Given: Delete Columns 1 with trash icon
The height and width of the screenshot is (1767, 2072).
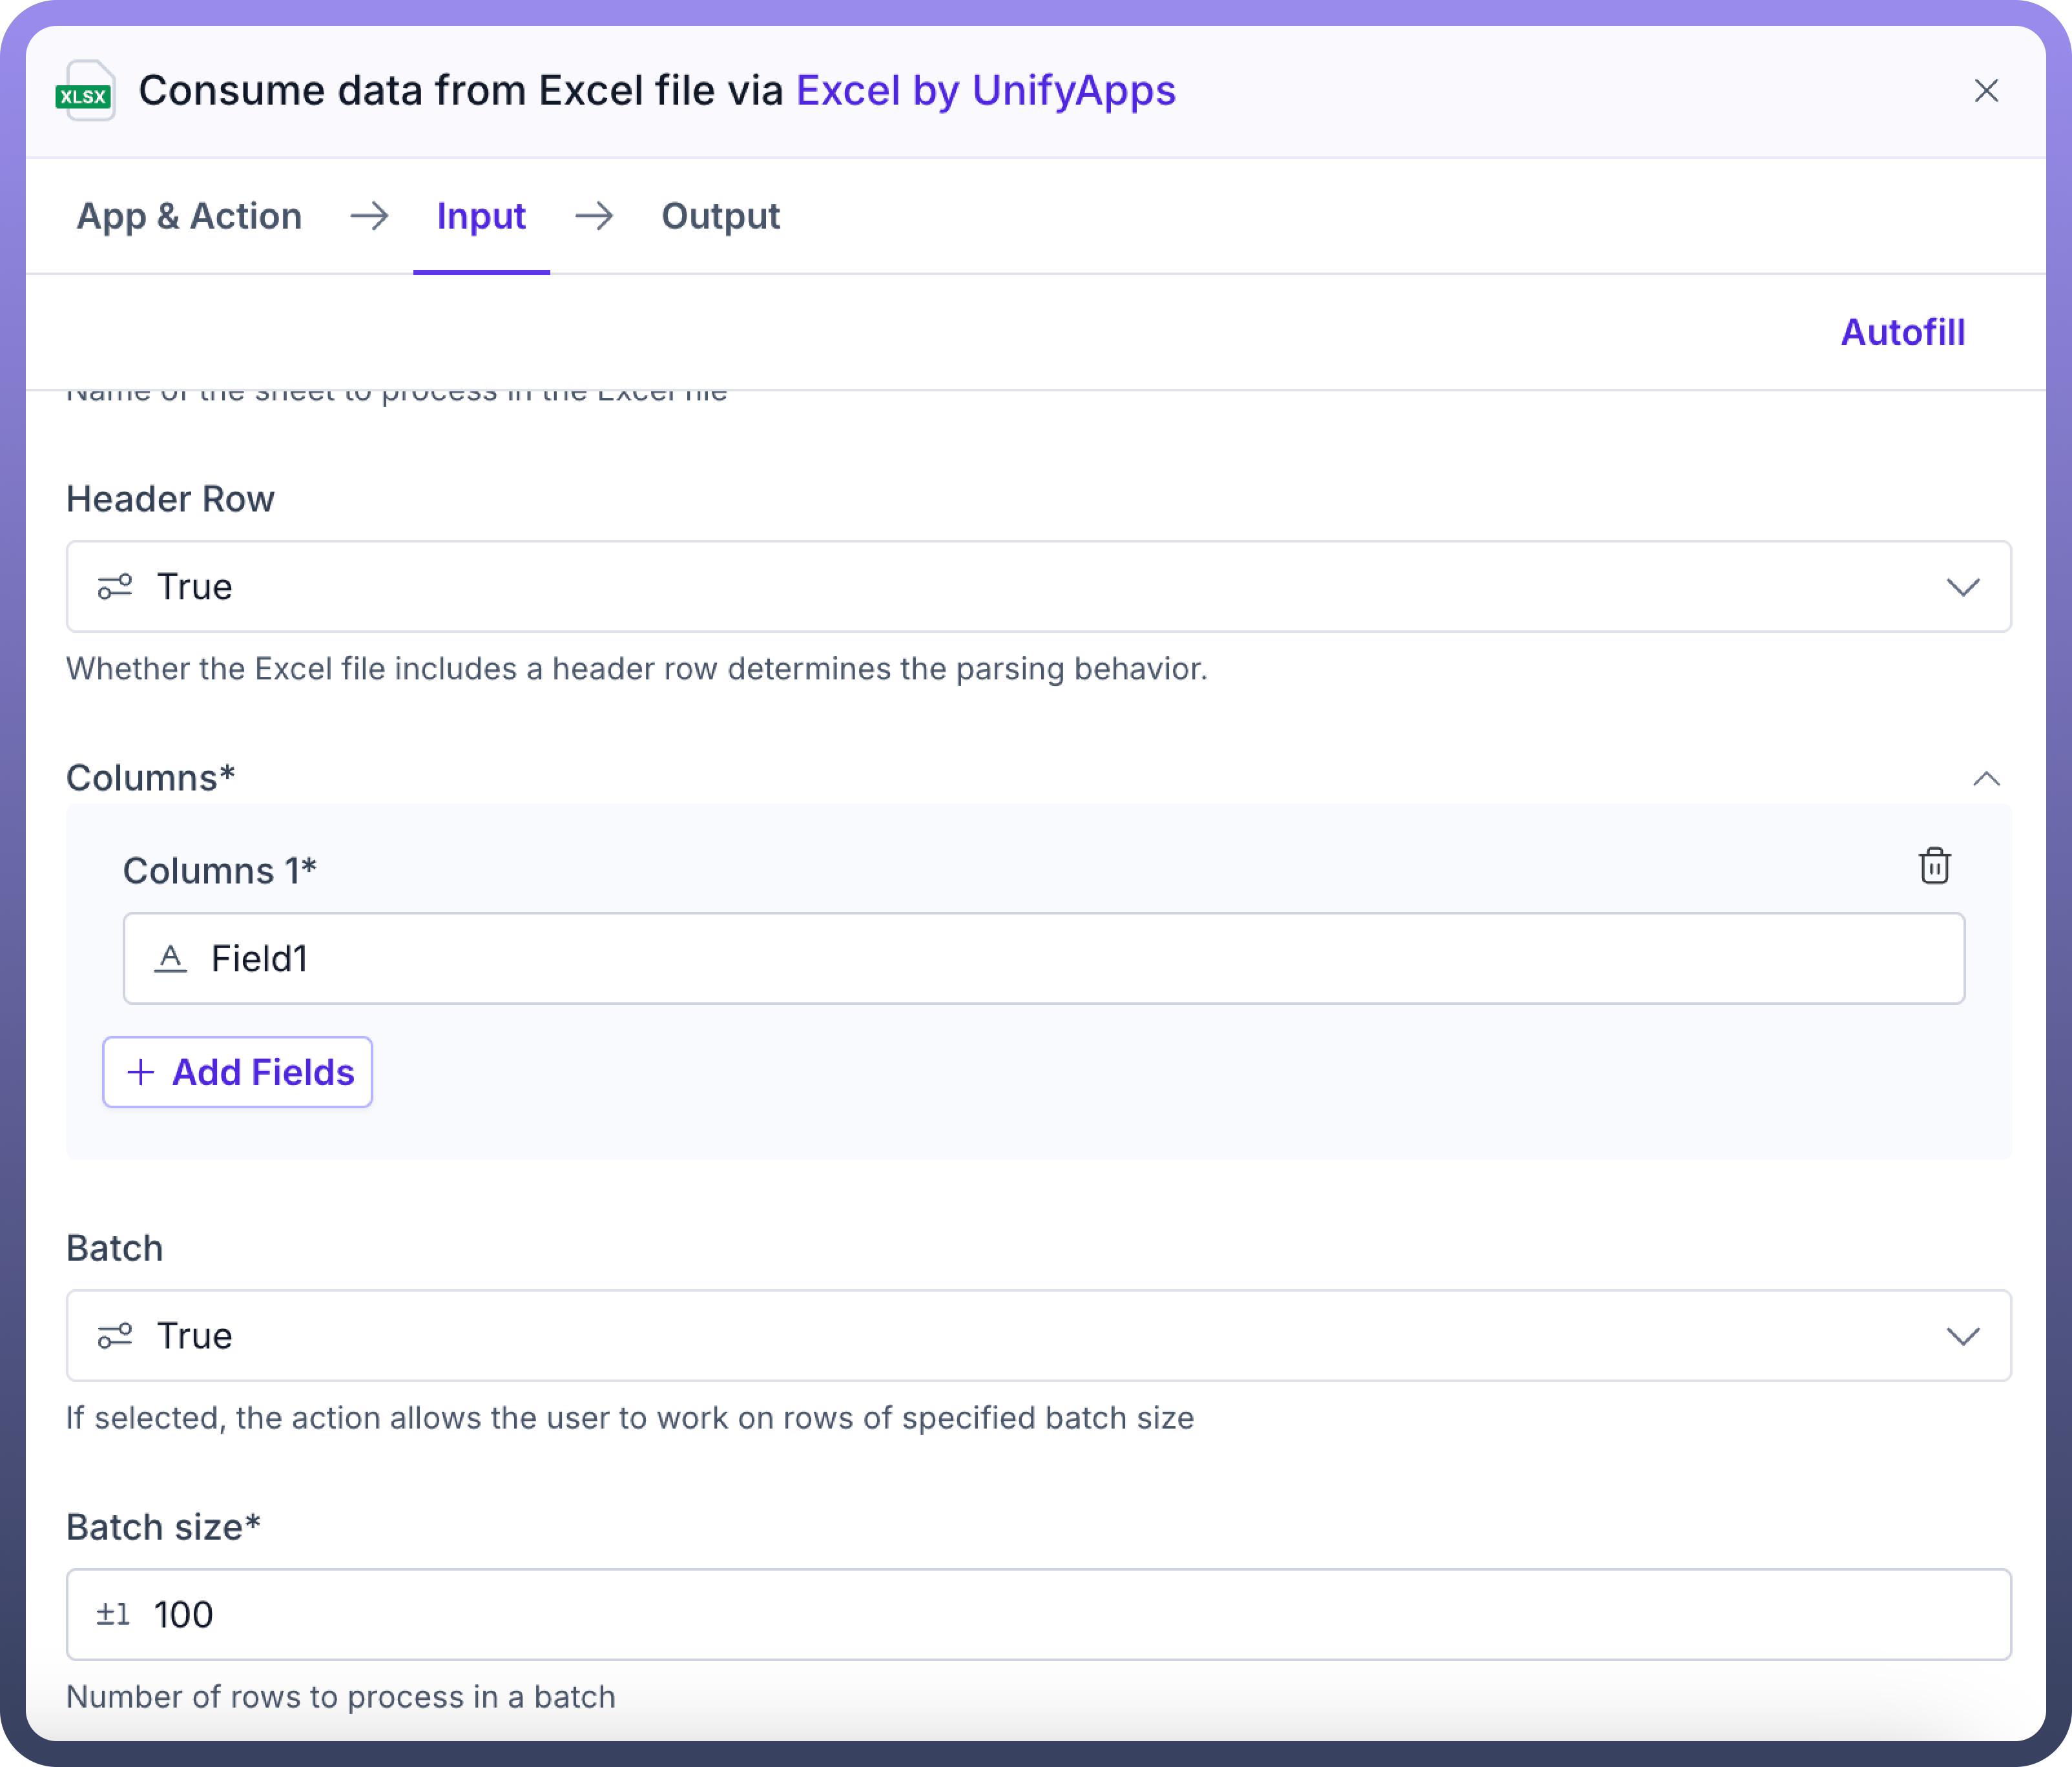Looking at the screenshot, I should [x=1934, y=866].
